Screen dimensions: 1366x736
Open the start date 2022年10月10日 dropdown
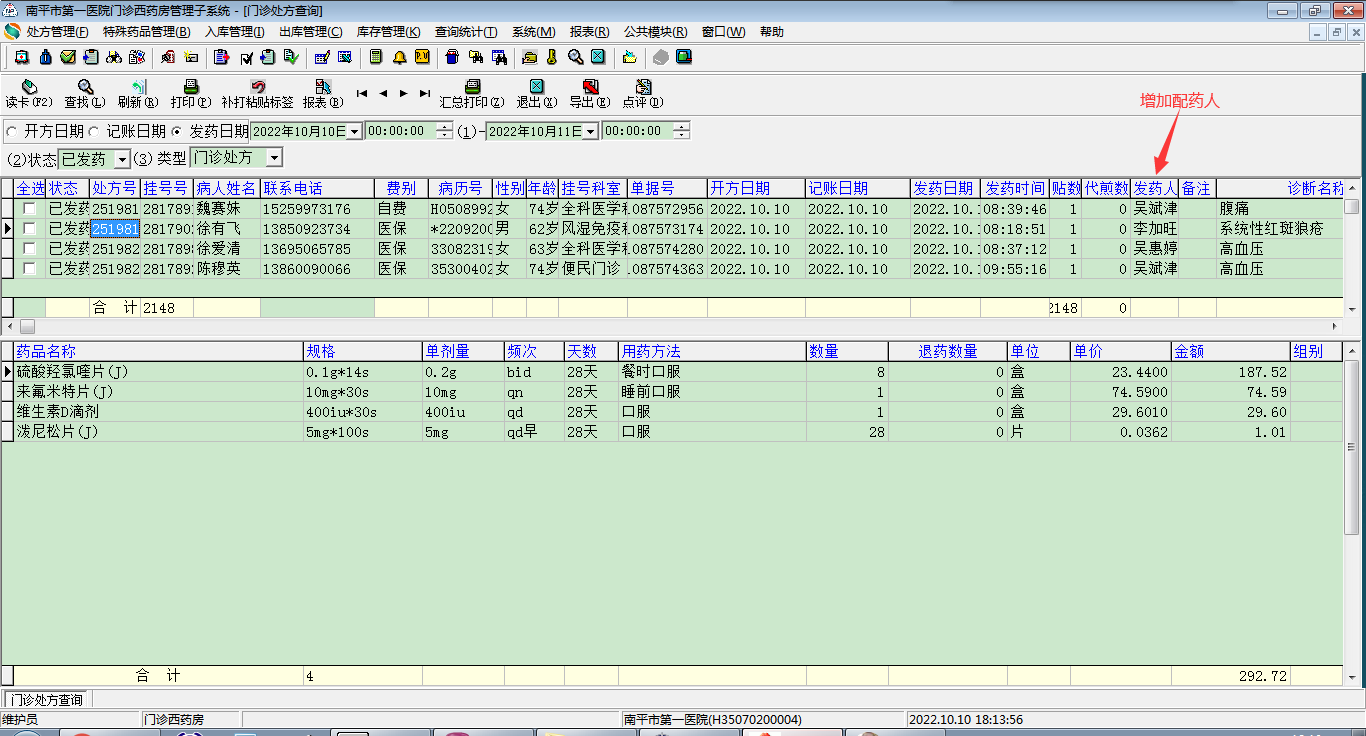tap(354, 131)
